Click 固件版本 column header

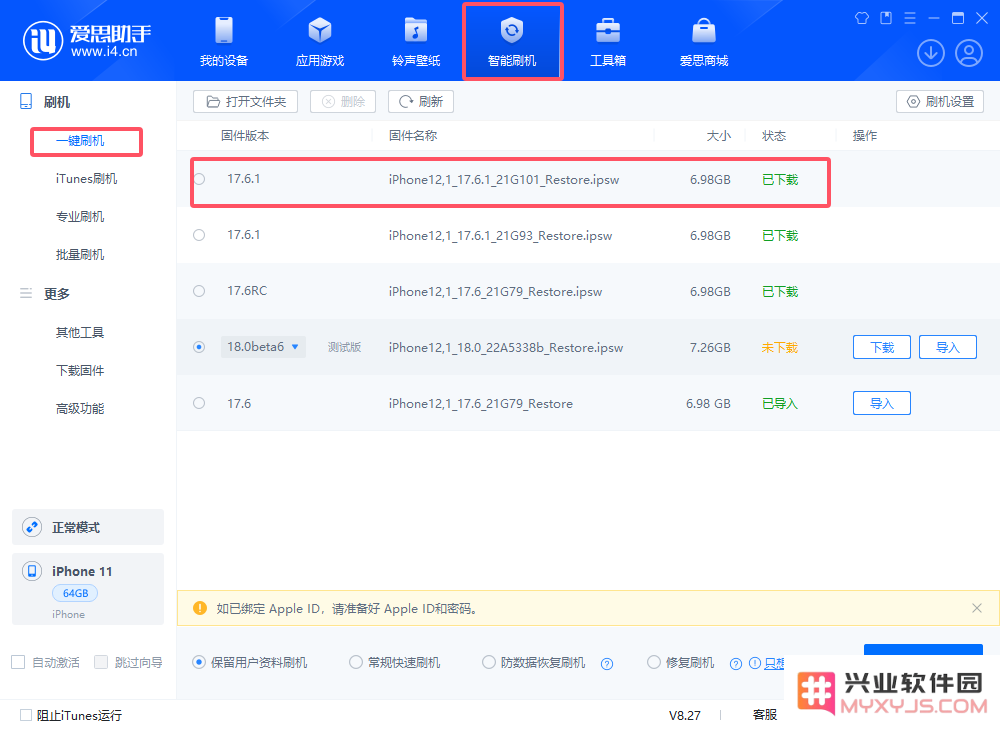pos(245,136)
